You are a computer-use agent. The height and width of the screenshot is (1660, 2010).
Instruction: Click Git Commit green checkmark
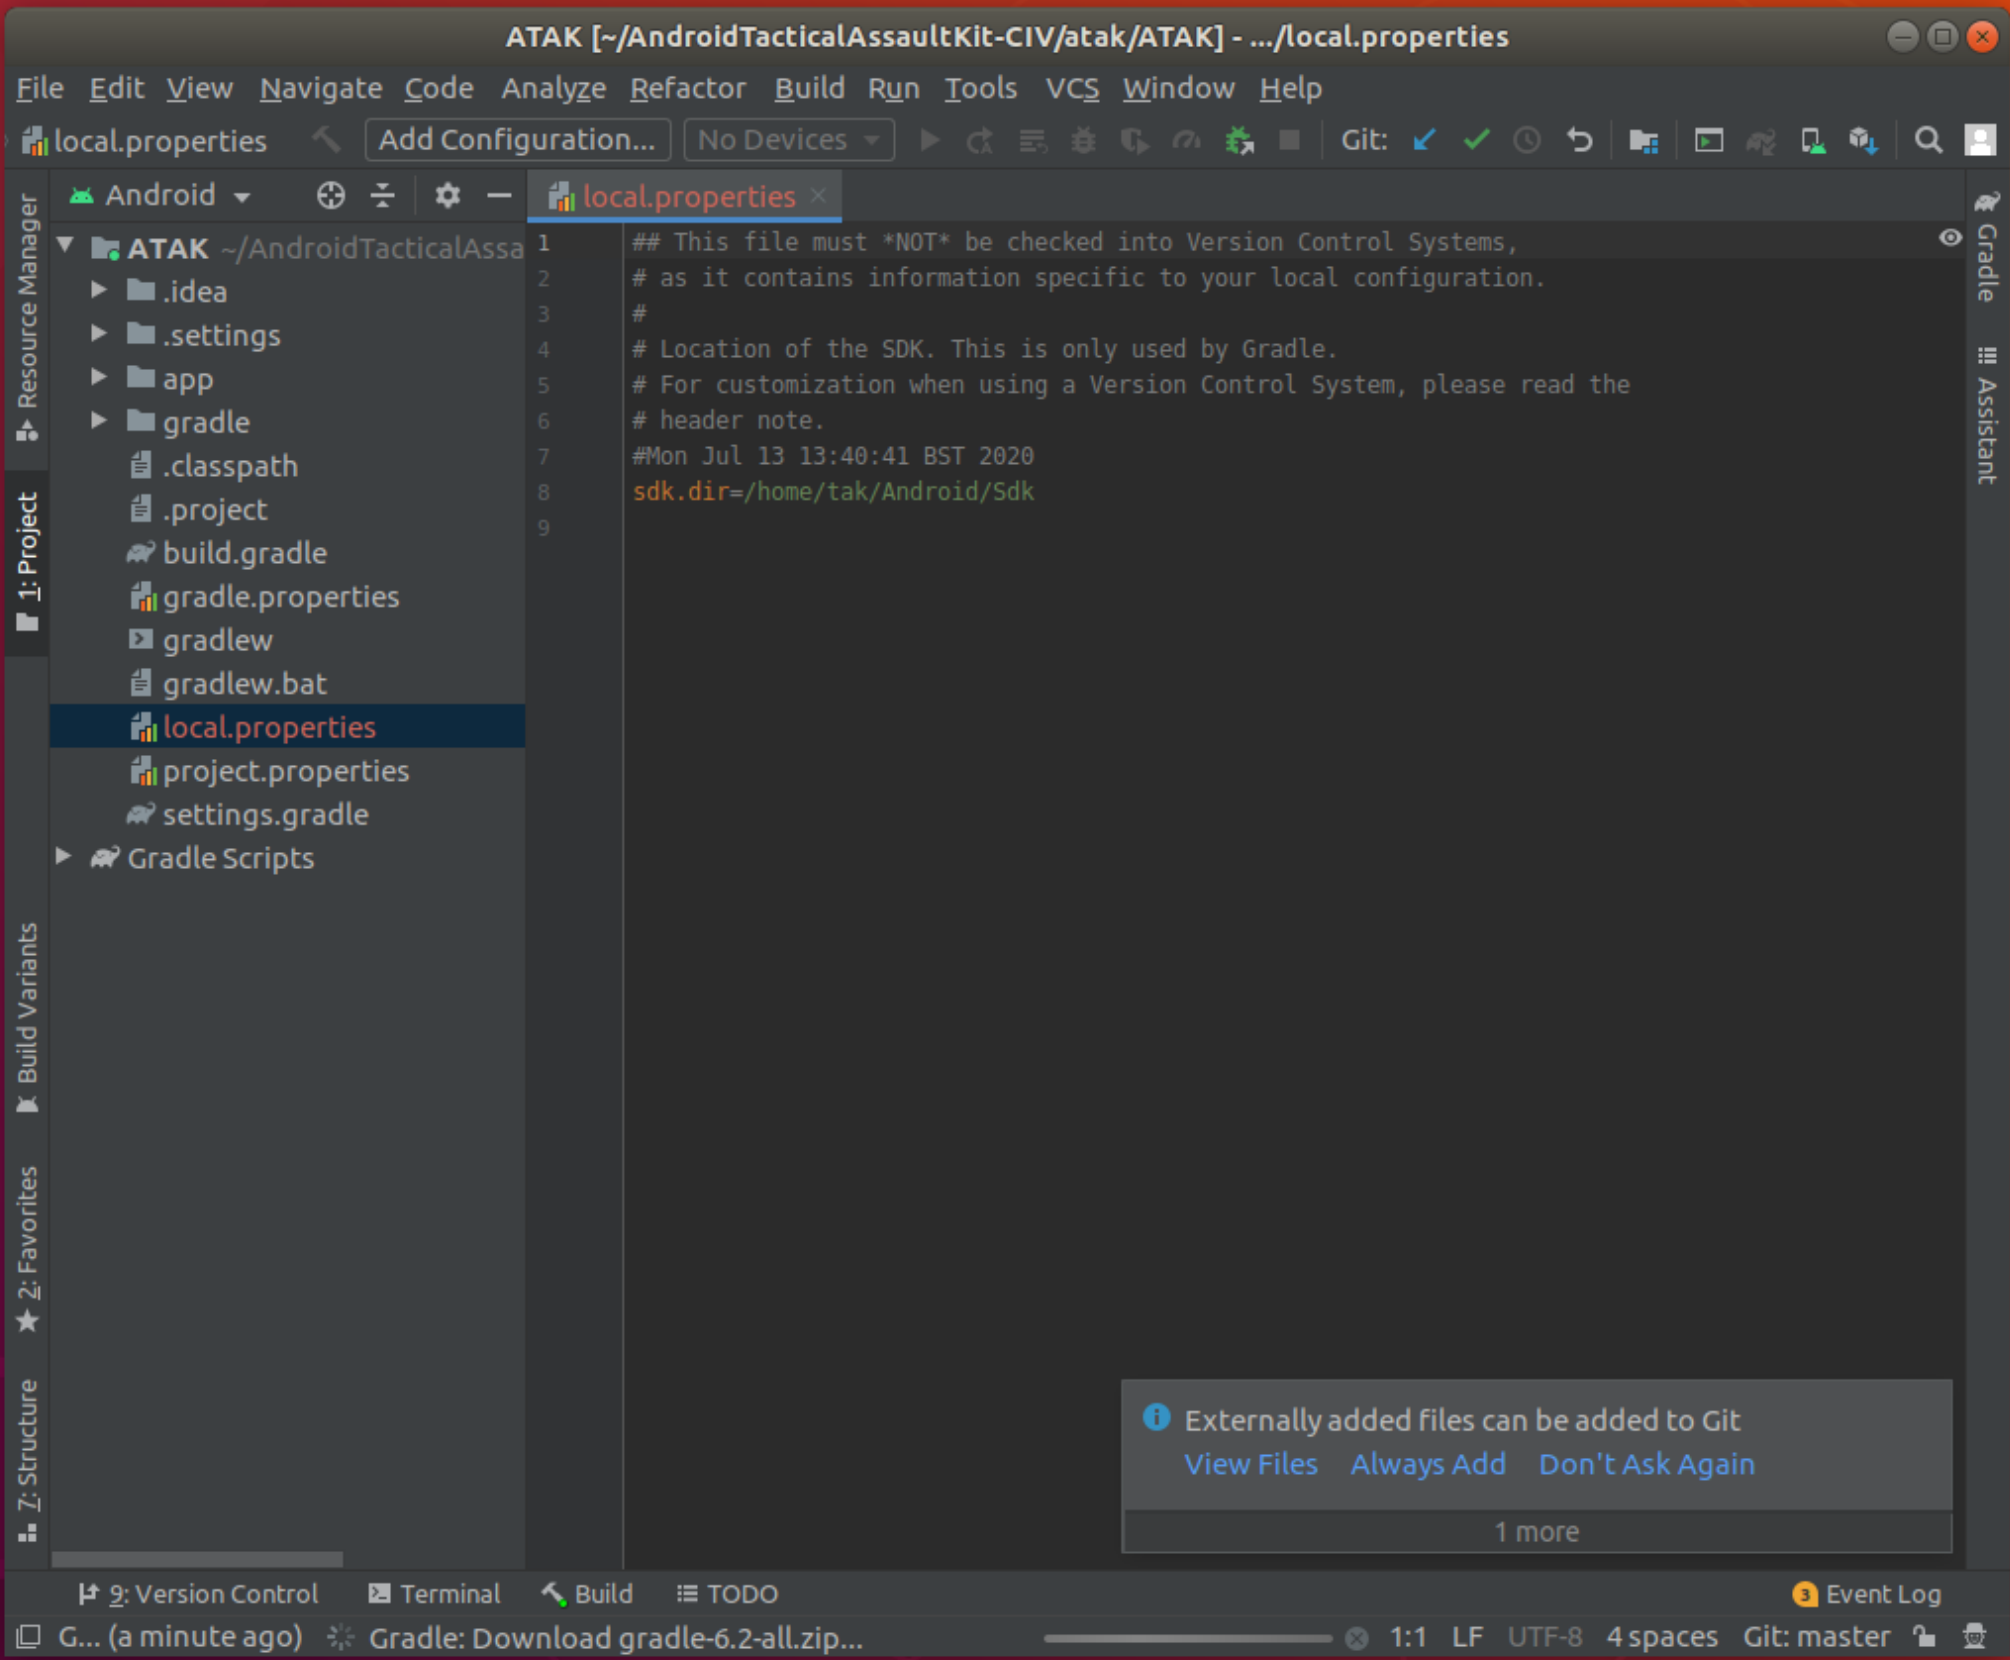[1476, 140]
